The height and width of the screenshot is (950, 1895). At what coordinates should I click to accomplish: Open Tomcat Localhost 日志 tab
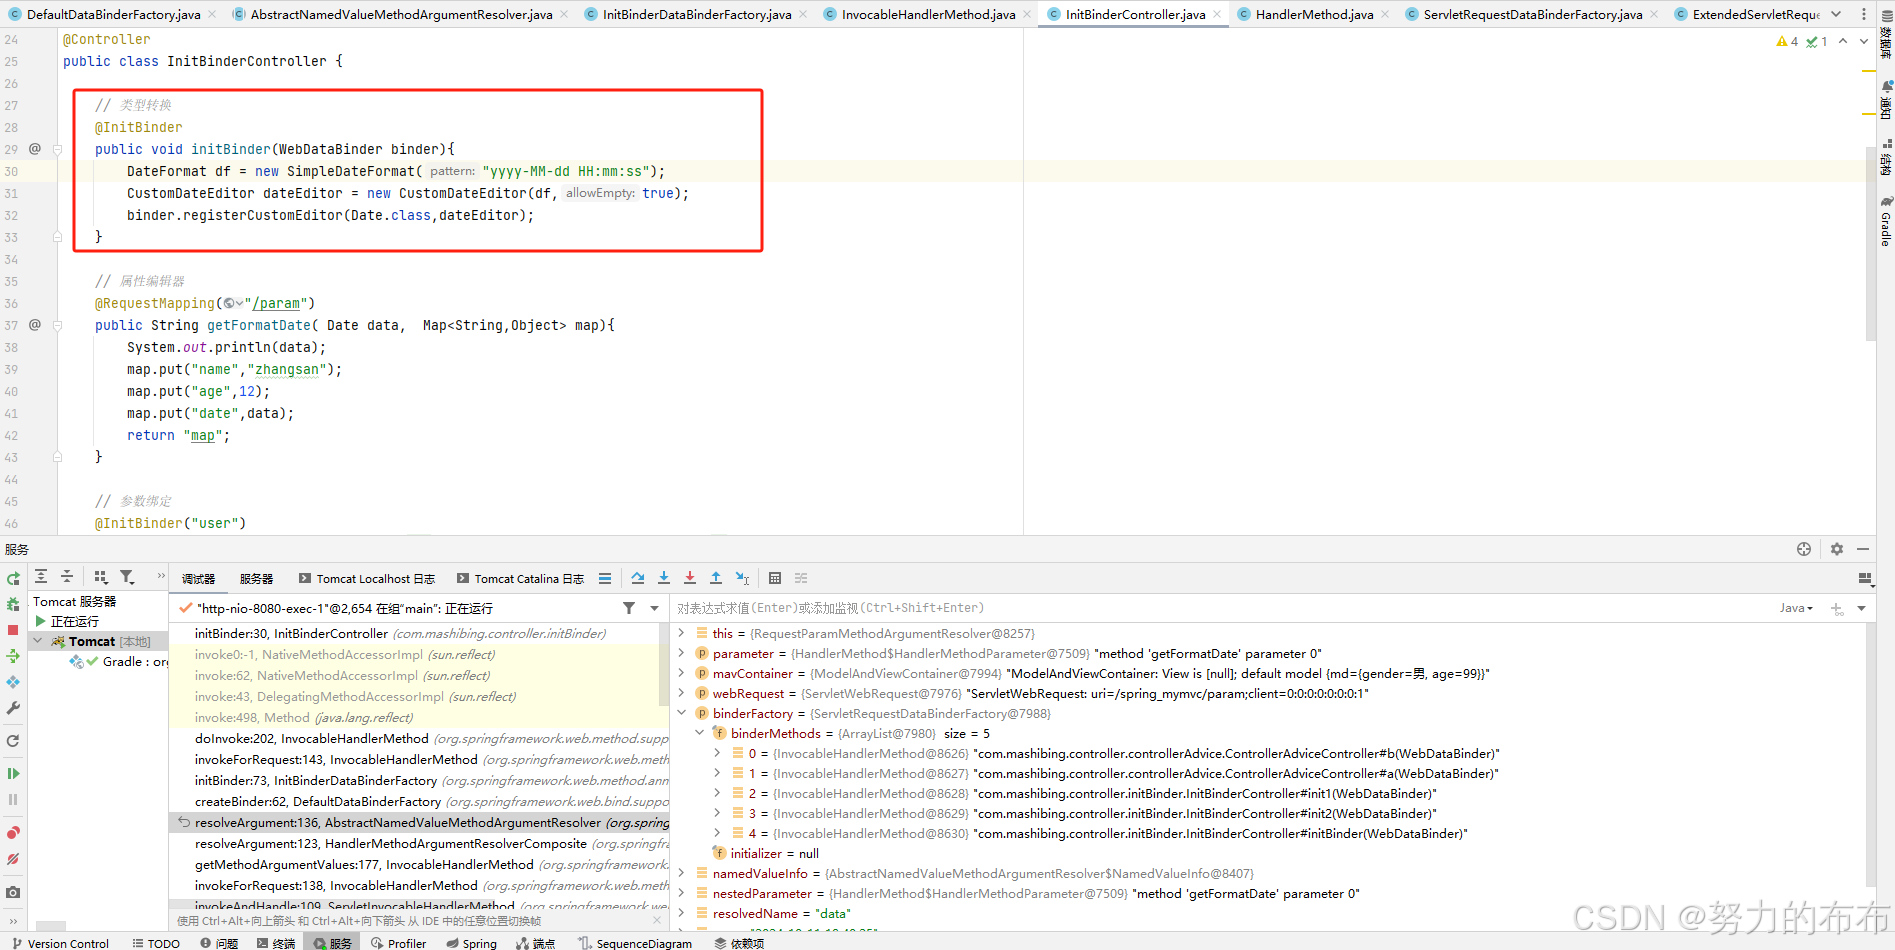367,579
